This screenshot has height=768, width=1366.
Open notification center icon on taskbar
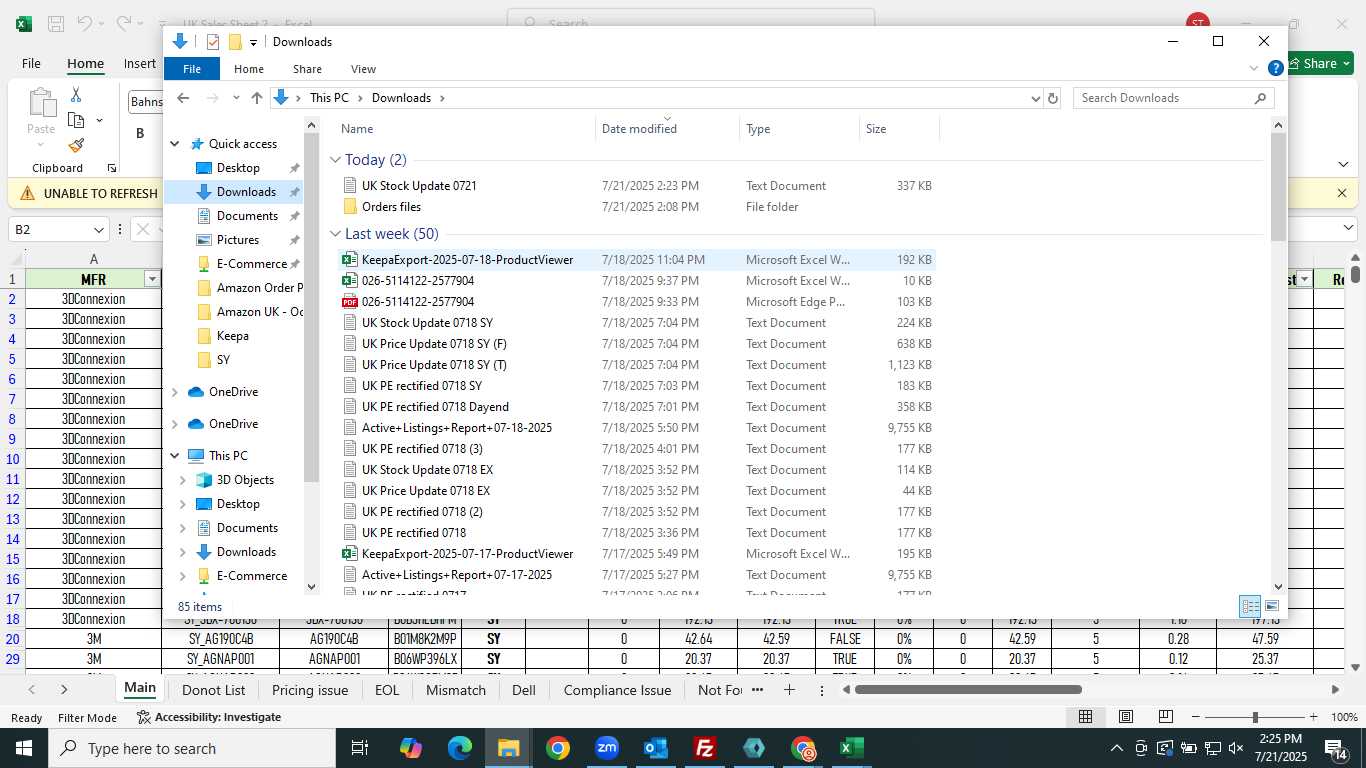pos(1336,748)
